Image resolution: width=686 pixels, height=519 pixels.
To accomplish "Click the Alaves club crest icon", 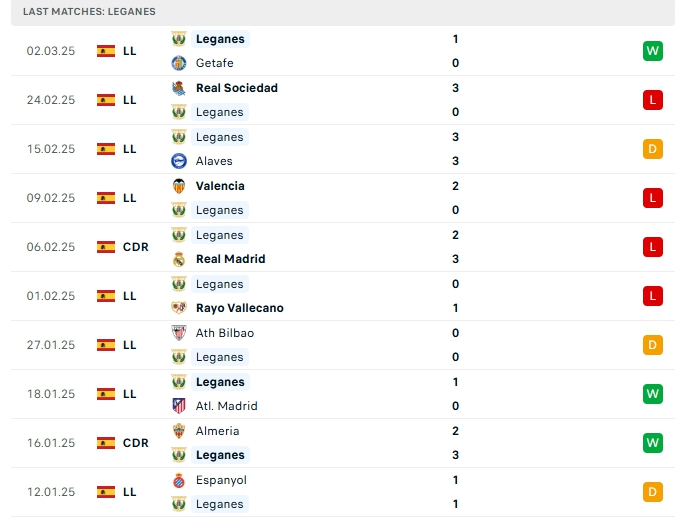I will click(178, 161).
